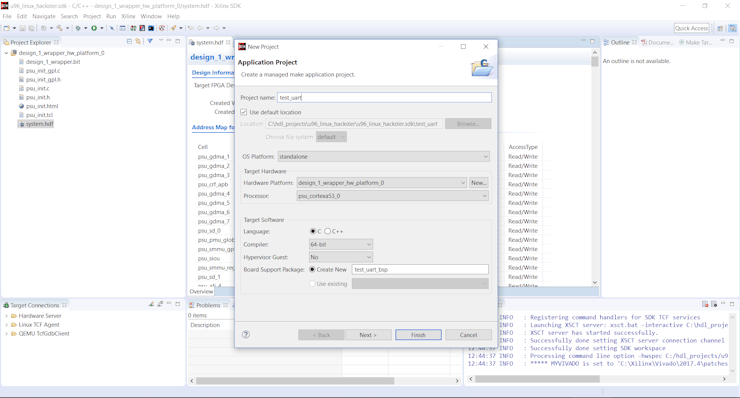
Task: Switch to the Target Connections tab
Action: [35, 305]
